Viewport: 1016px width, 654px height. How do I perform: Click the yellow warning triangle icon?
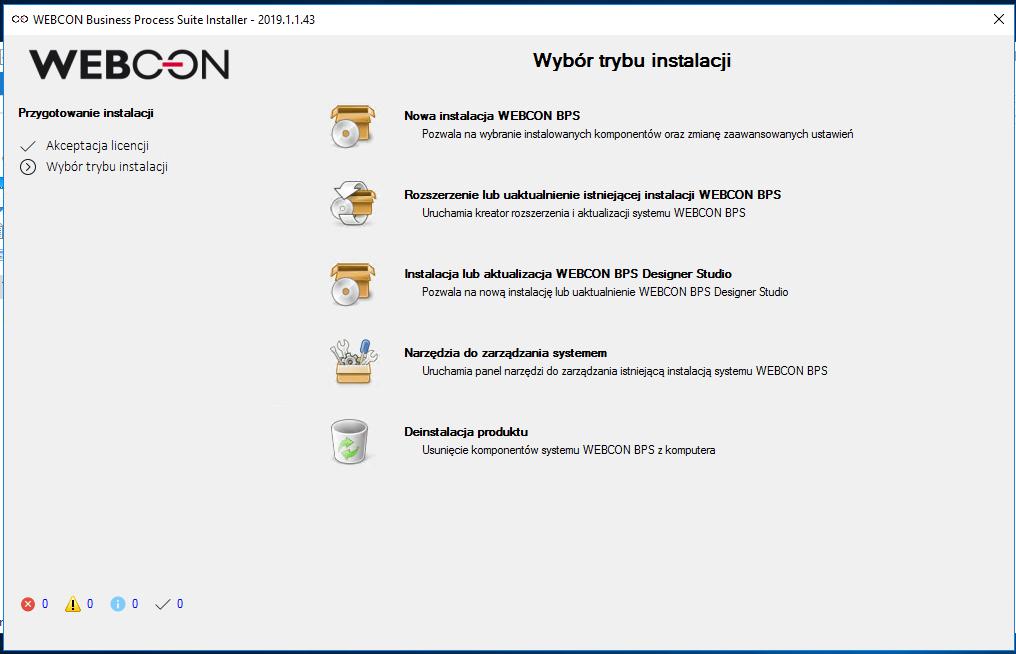pyautogui.click(x=73, y=604)
